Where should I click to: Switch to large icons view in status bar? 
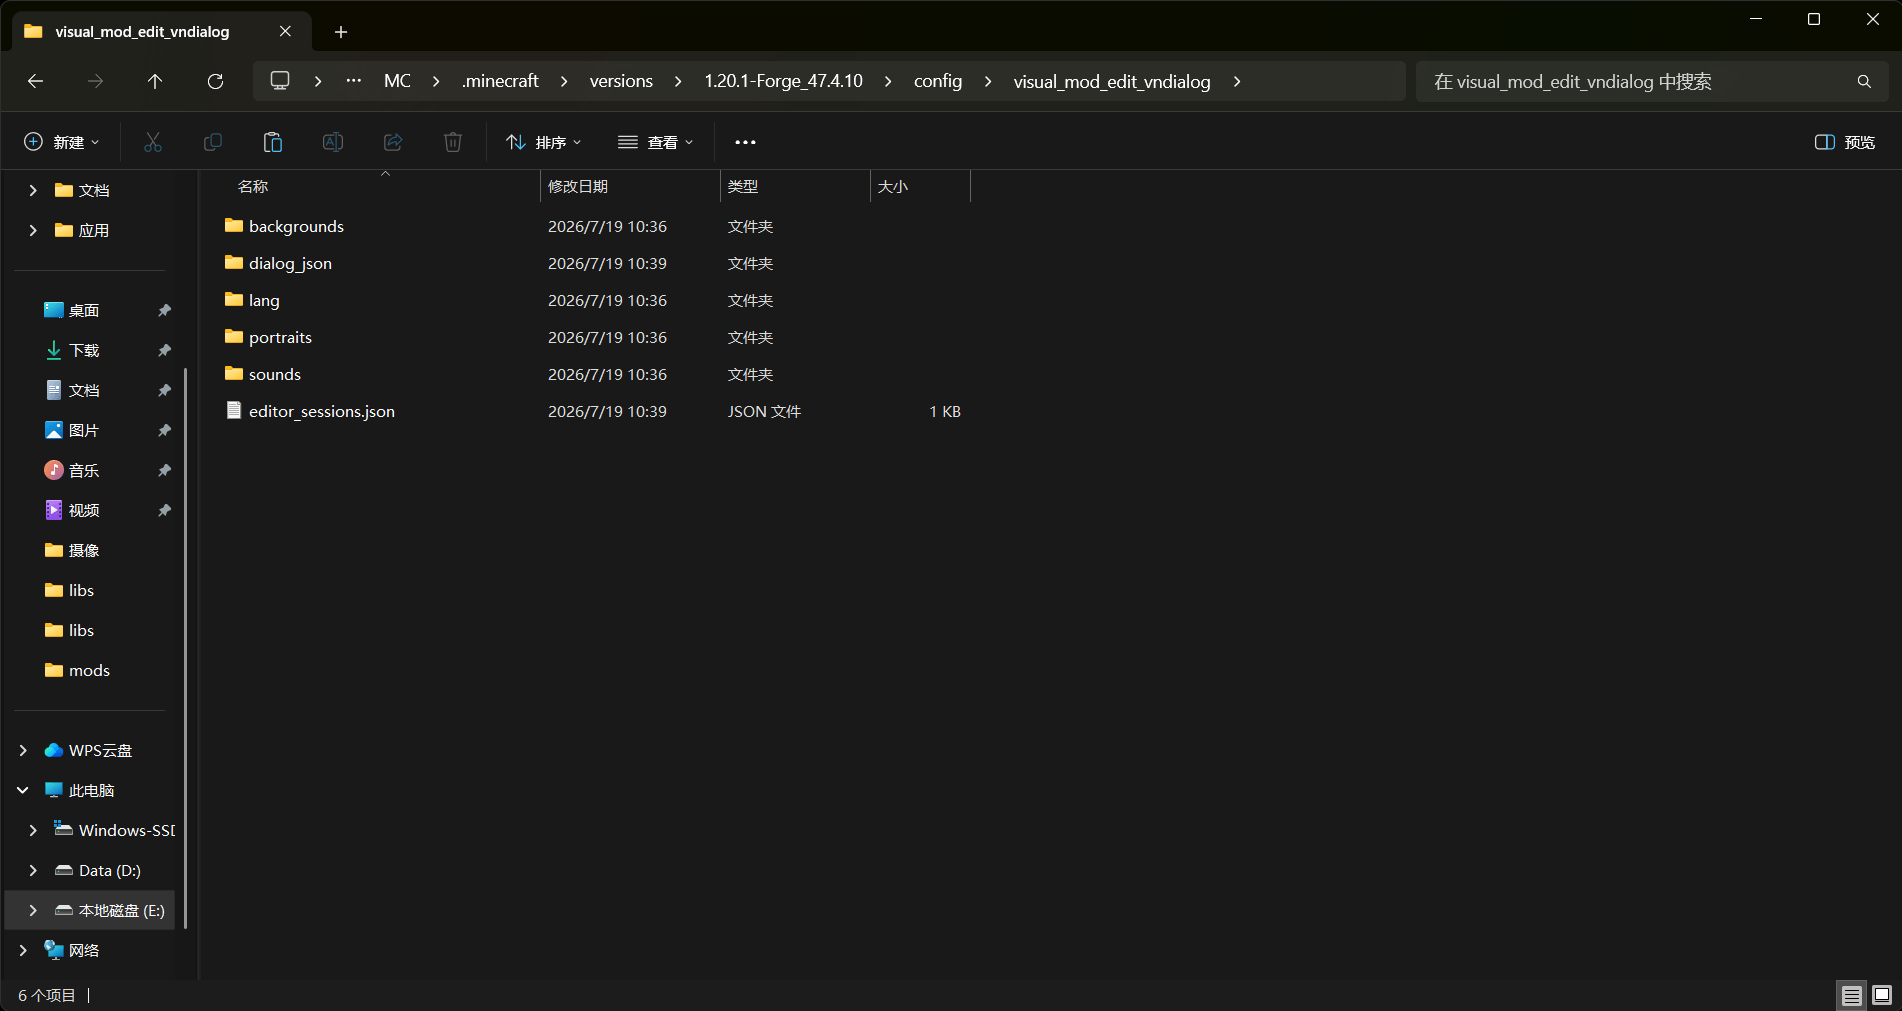point(1882,995)
